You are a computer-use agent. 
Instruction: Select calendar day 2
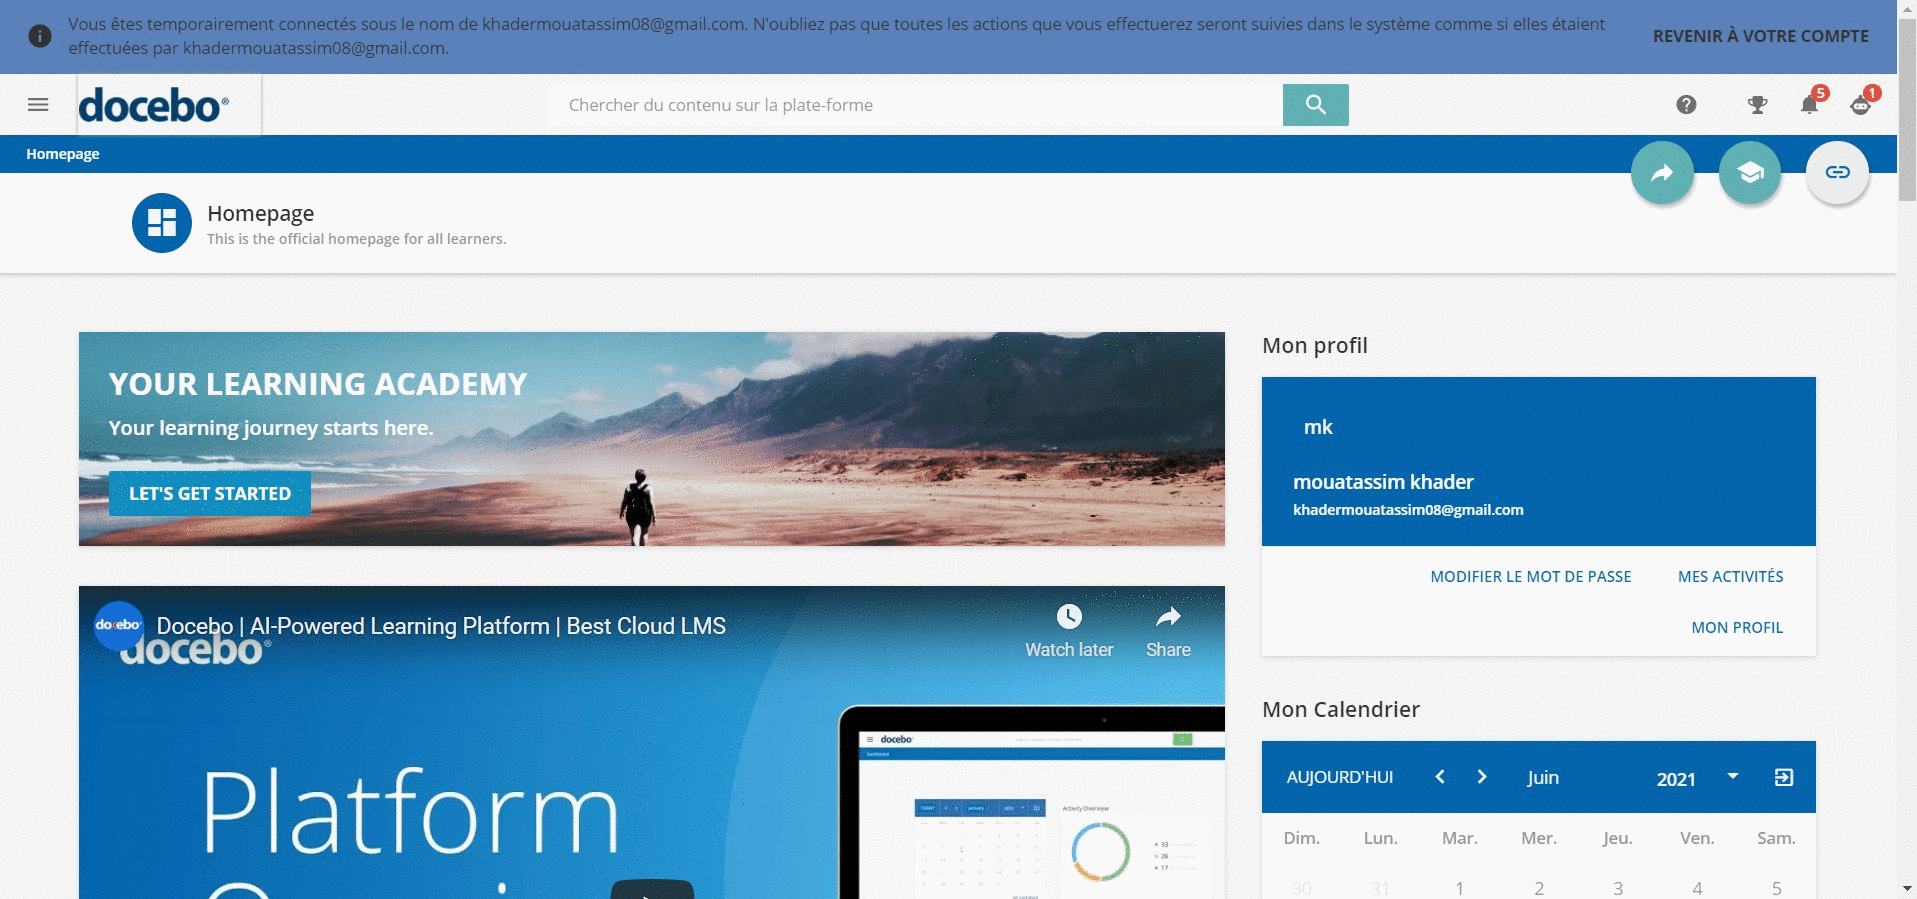(x=1539, y=888)
